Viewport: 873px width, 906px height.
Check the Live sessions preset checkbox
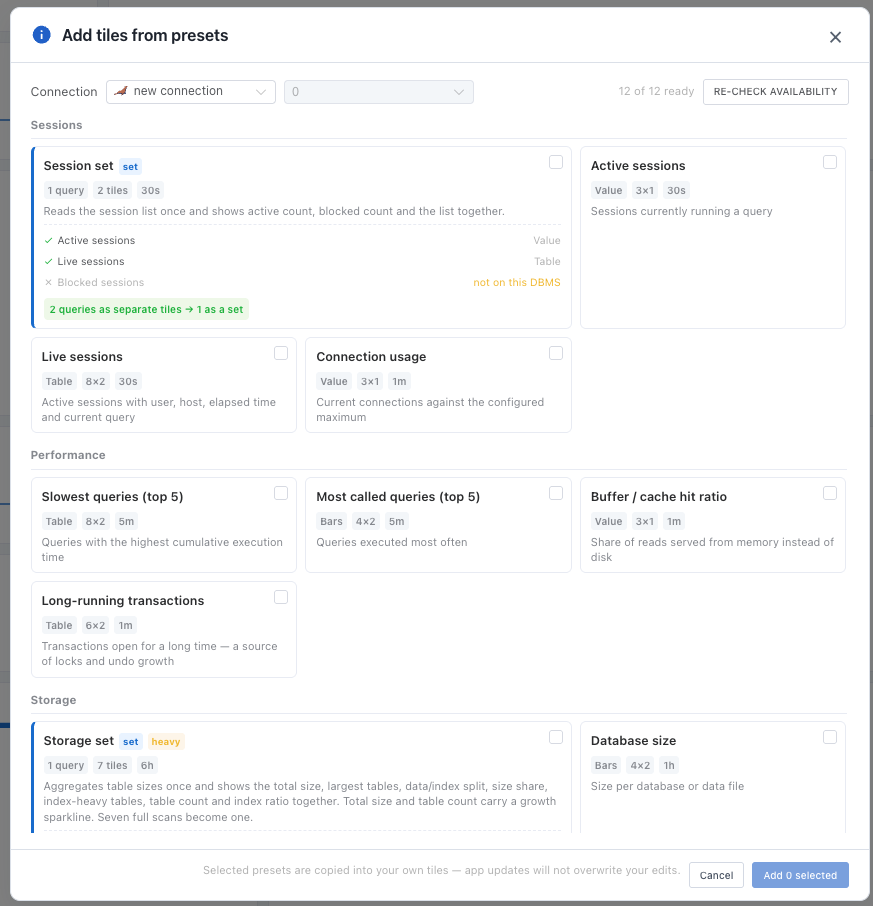tap(281, 353)
